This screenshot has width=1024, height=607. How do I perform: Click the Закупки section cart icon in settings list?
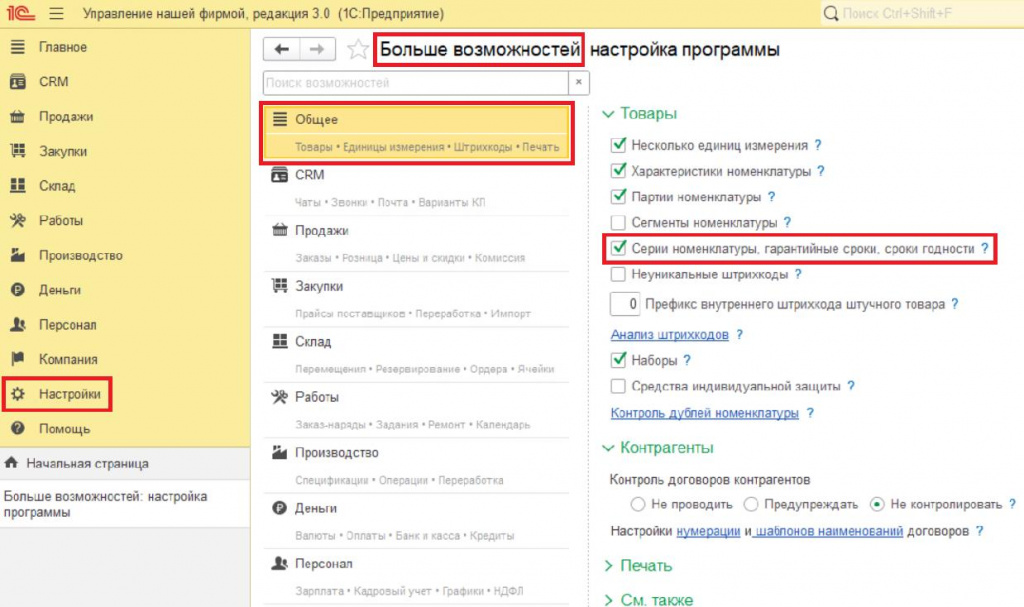280,286
